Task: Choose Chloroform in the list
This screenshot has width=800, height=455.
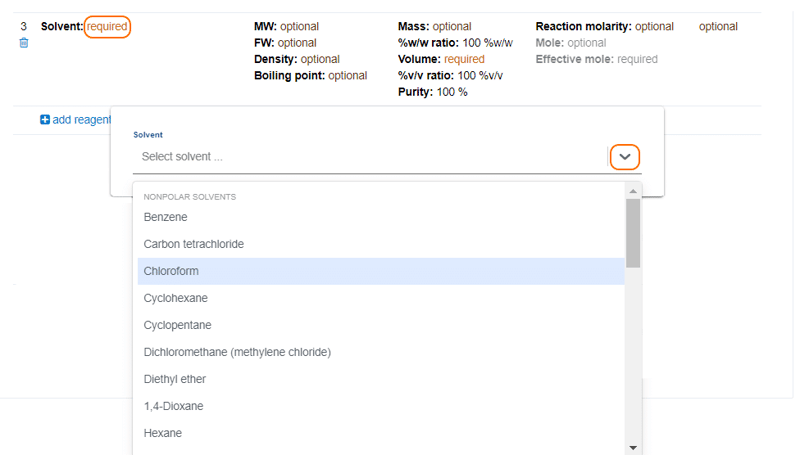Action: pyautogui.click(x=381, y=271)
